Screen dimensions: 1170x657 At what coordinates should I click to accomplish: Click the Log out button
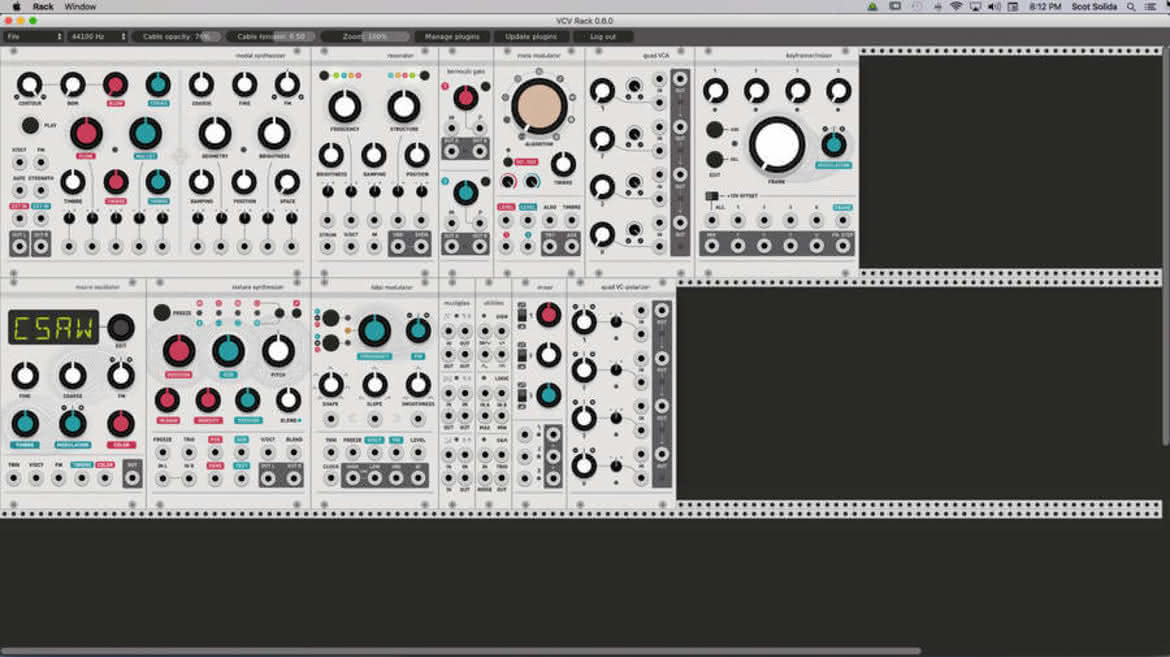coord(603,36)
